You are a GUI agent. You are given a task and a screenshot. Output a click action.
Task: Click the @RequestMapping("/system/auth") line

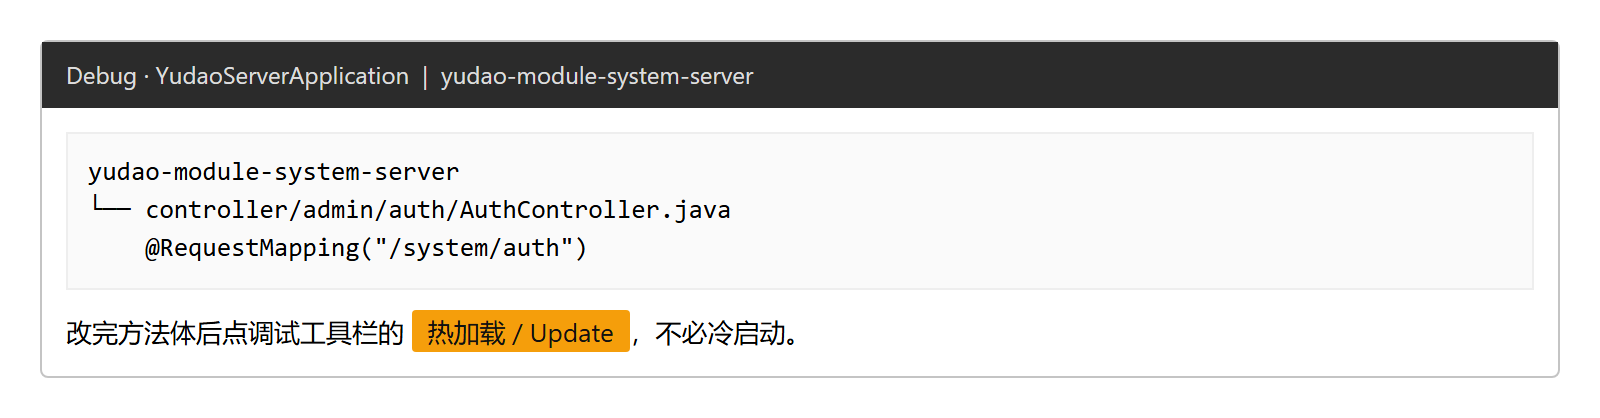tap(366, 248)
